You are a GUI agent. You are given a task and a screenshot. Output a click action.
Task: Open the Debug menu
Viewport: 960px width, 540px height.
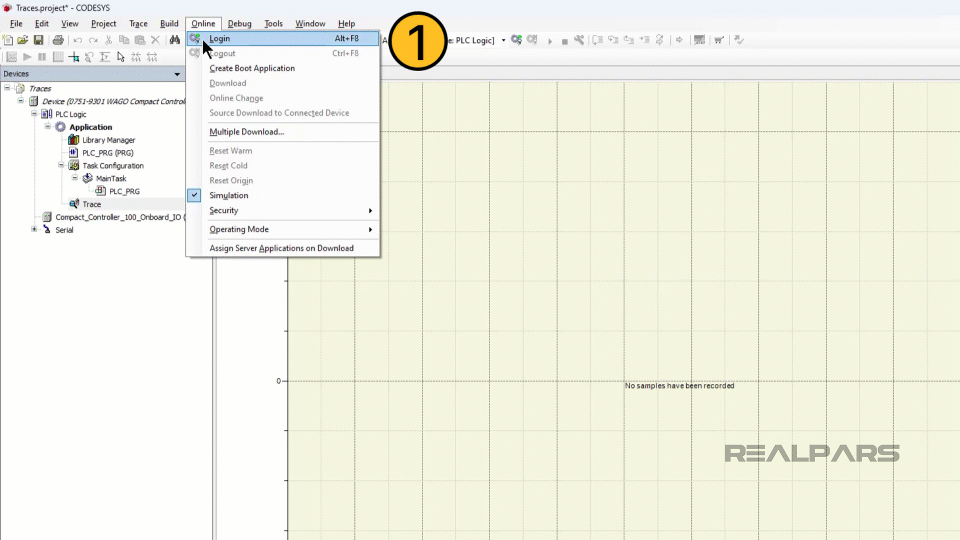(x=239, y=23)
